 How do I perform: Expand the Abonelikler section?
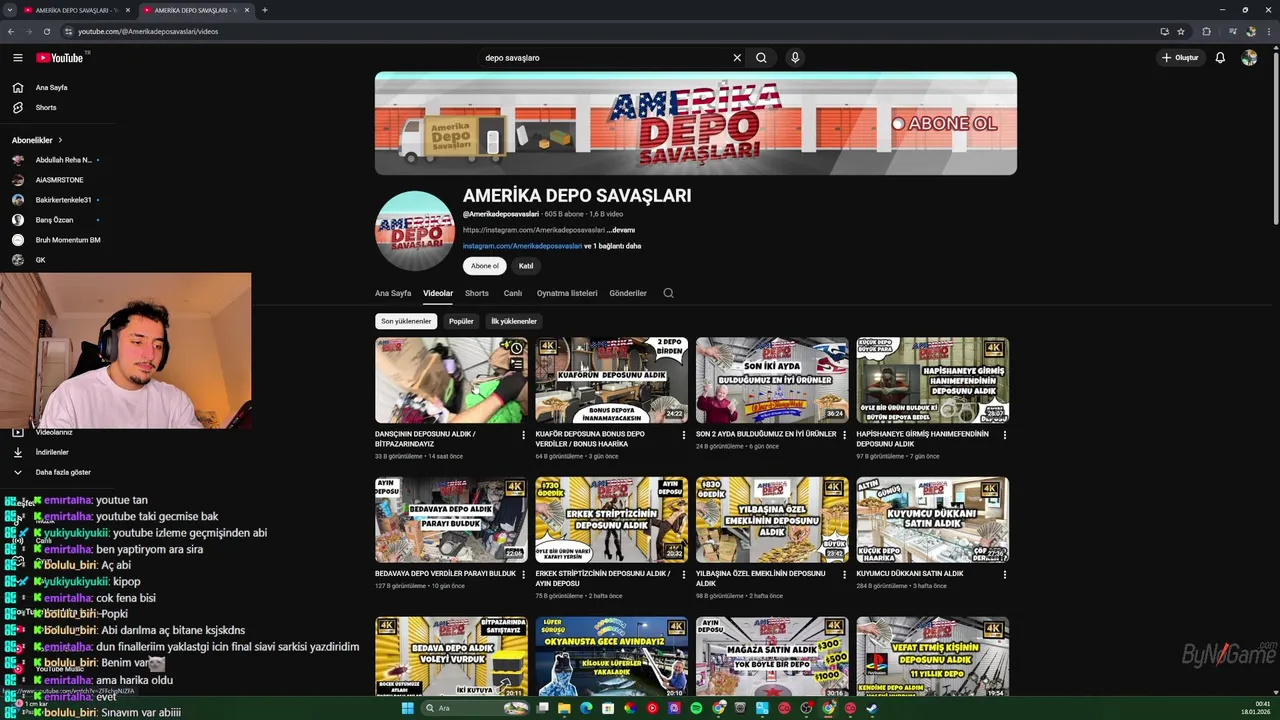[37, 140]
